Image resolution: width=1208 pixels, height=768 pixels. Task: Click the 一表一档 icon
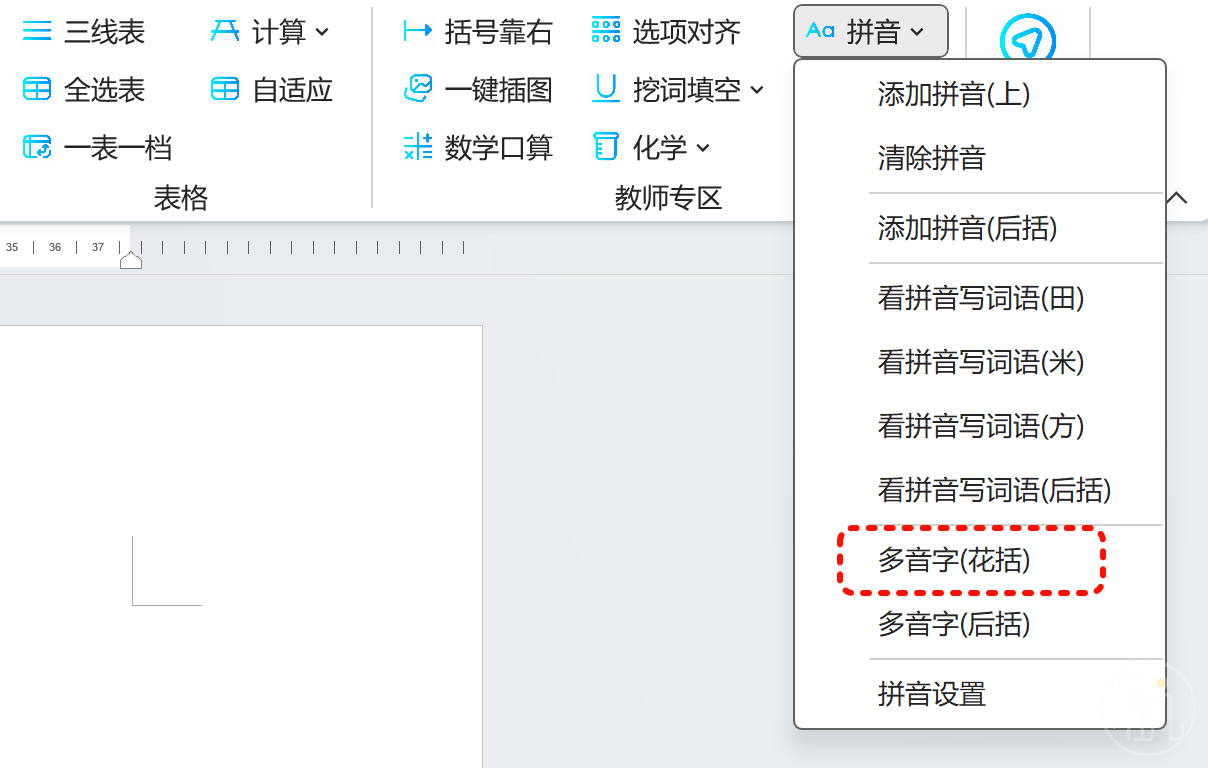(37, 148)
